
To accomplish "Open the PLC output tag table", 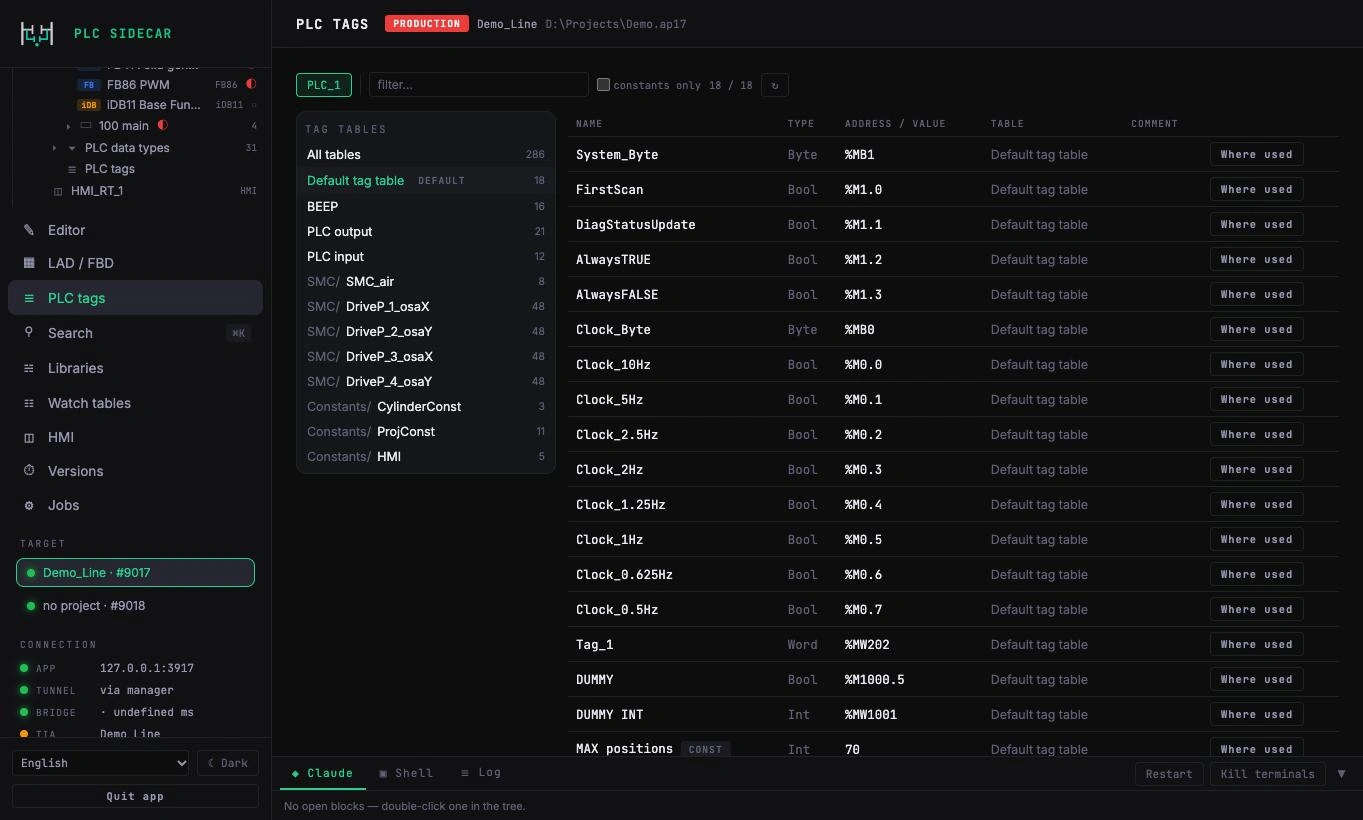I will 426,232.
